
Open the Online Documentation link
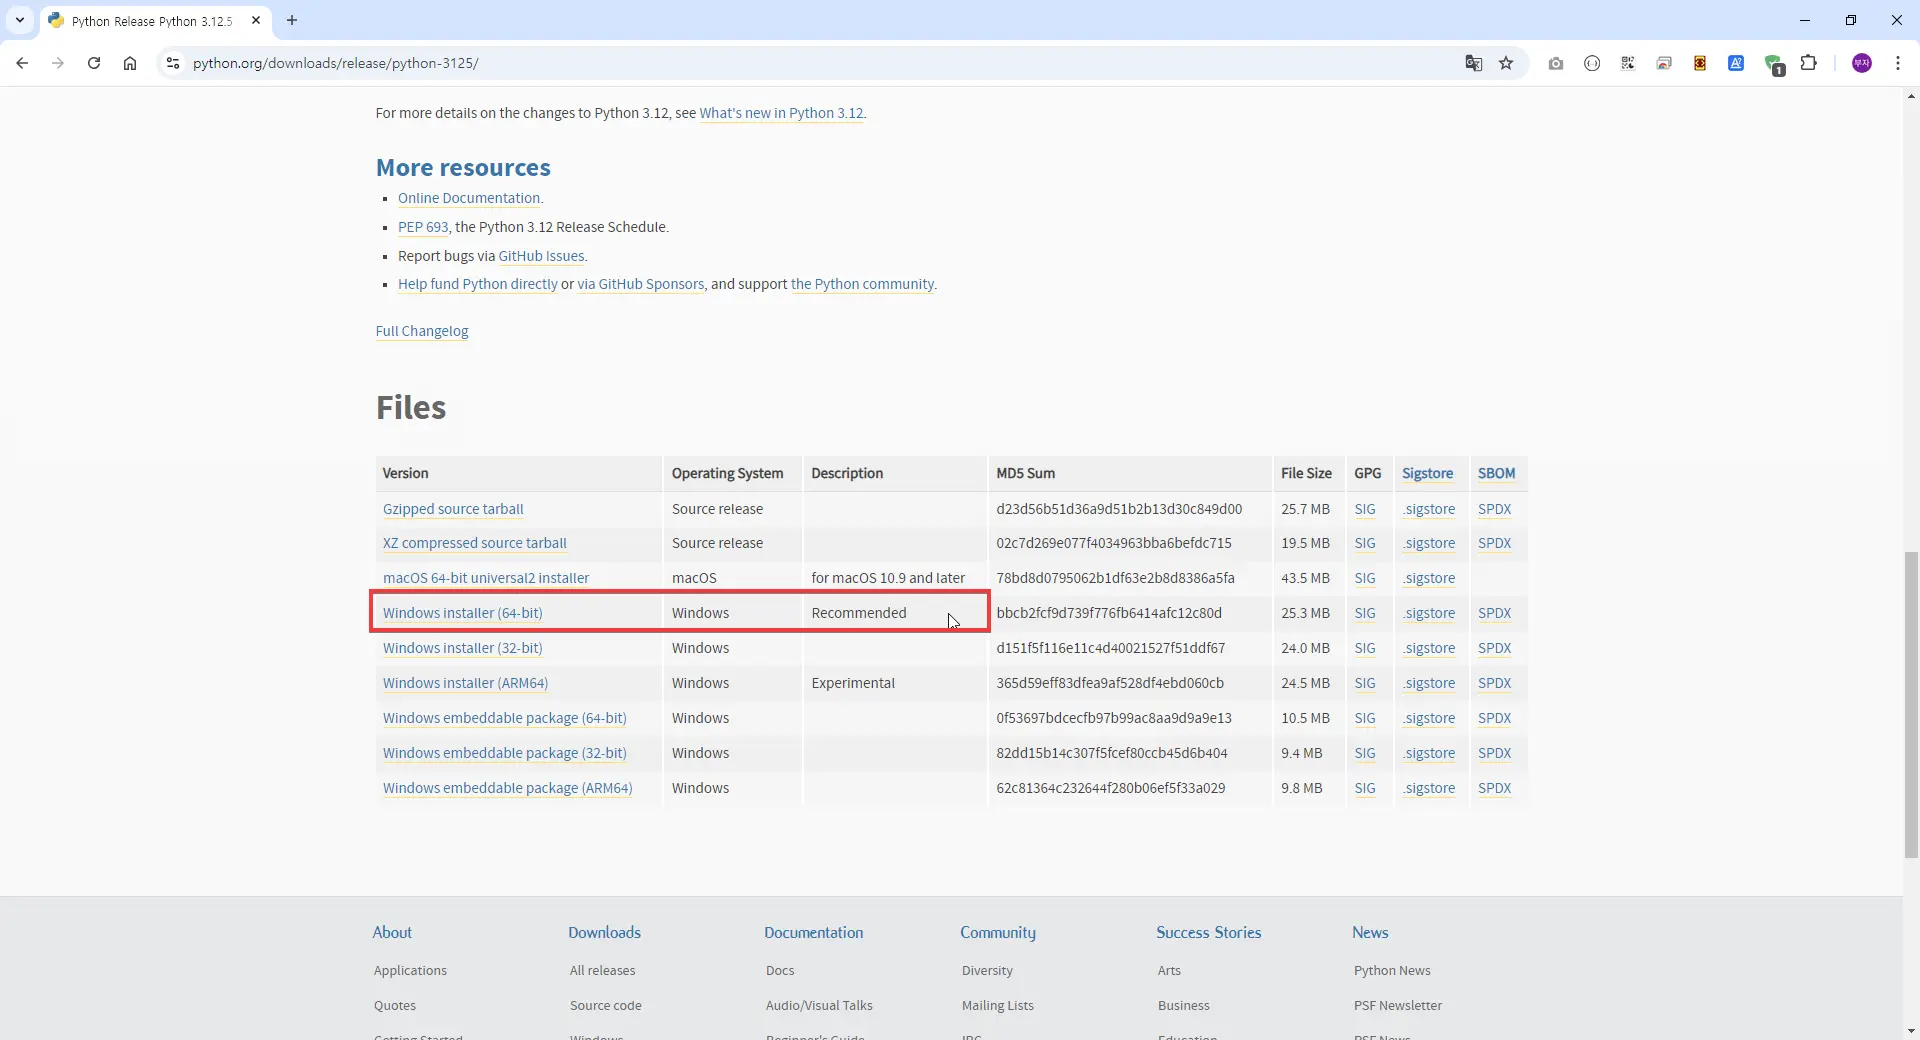pos(469,198)
